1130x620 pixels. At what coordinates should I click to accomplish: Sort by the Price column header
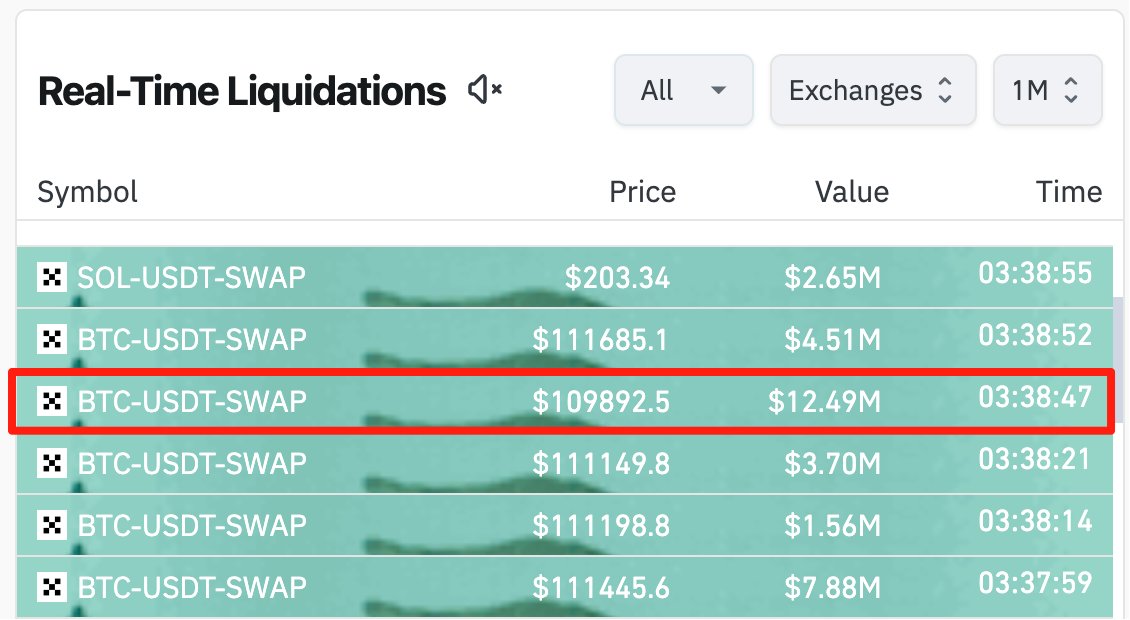pos(642,192)
